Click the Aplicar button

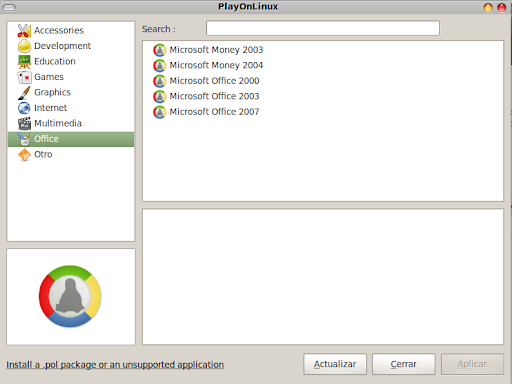pos(472,364)
